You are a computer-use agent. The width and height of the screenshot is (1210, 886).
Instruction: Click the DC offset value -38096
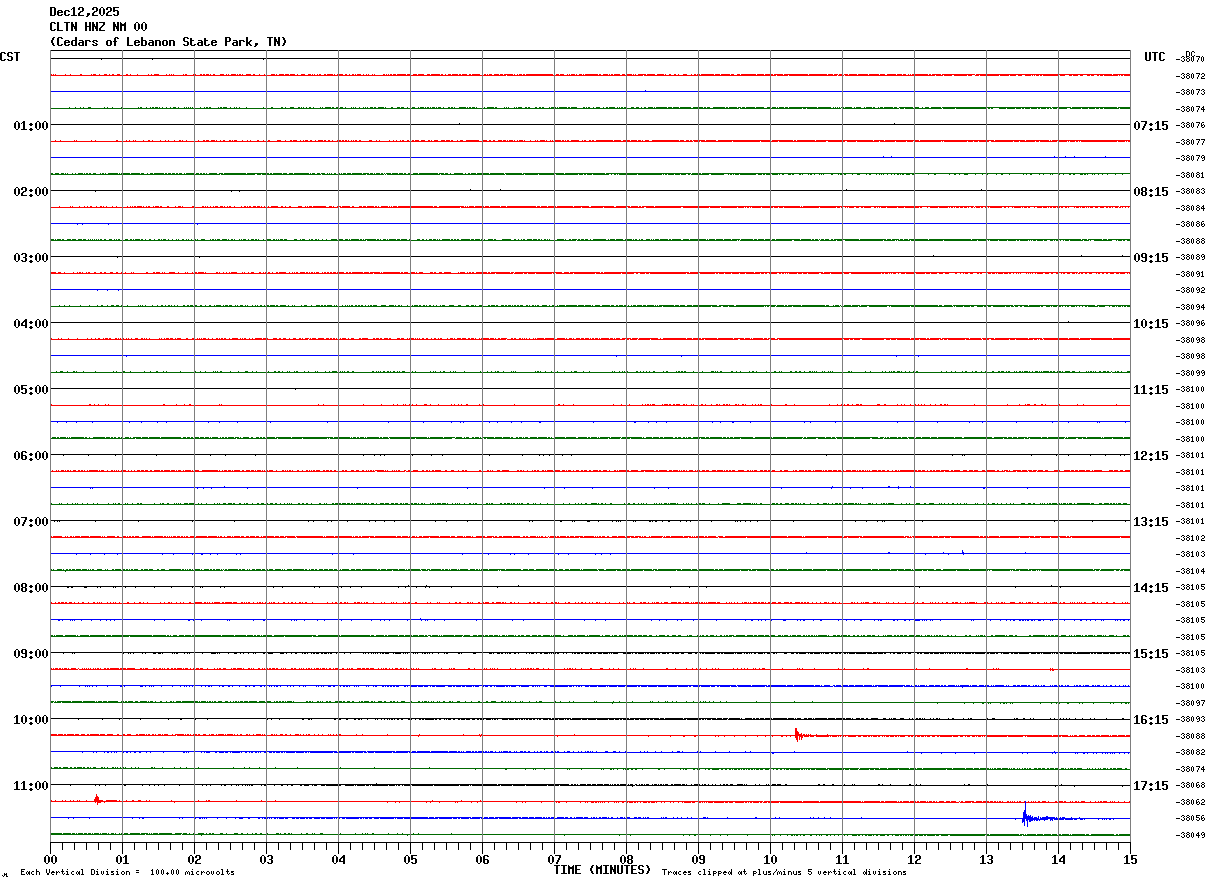click(x=1191, y=323)
